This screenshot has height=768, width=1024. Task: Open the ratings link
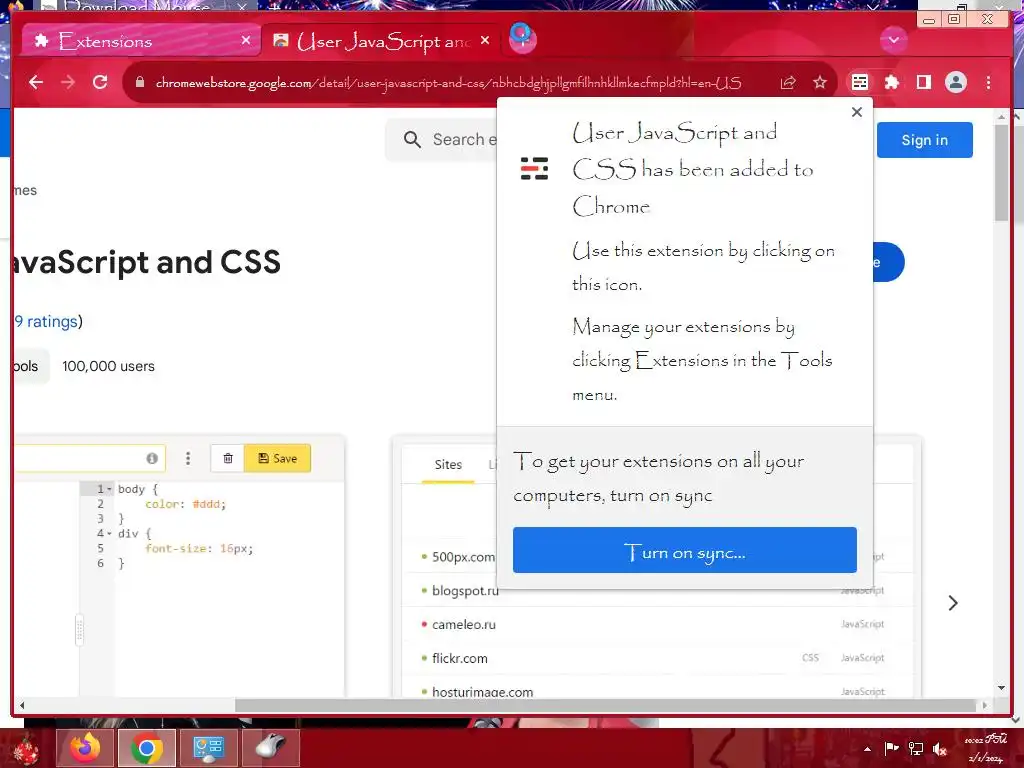coord(48,321)
